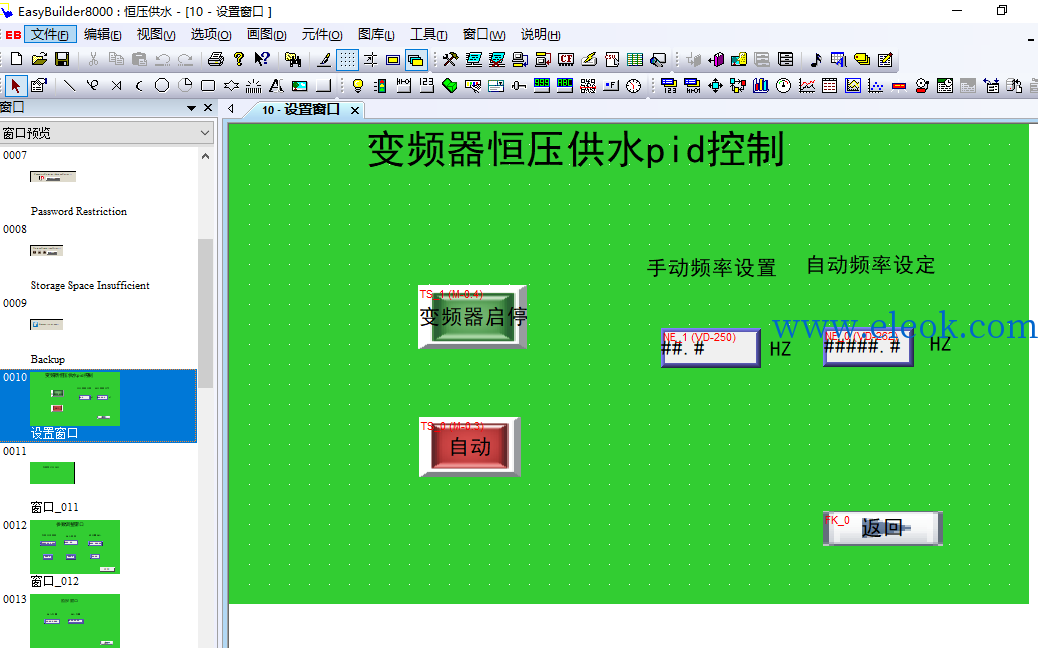Insert the clock timer object
The image size is (1038, 648).
tap(634, 85)
